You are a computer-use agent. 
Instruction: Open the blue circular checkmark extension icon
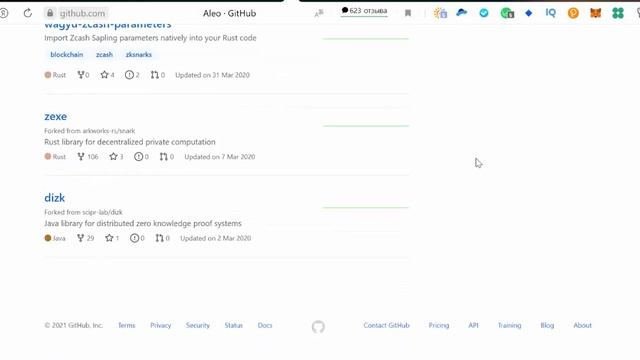click(484, 13)
